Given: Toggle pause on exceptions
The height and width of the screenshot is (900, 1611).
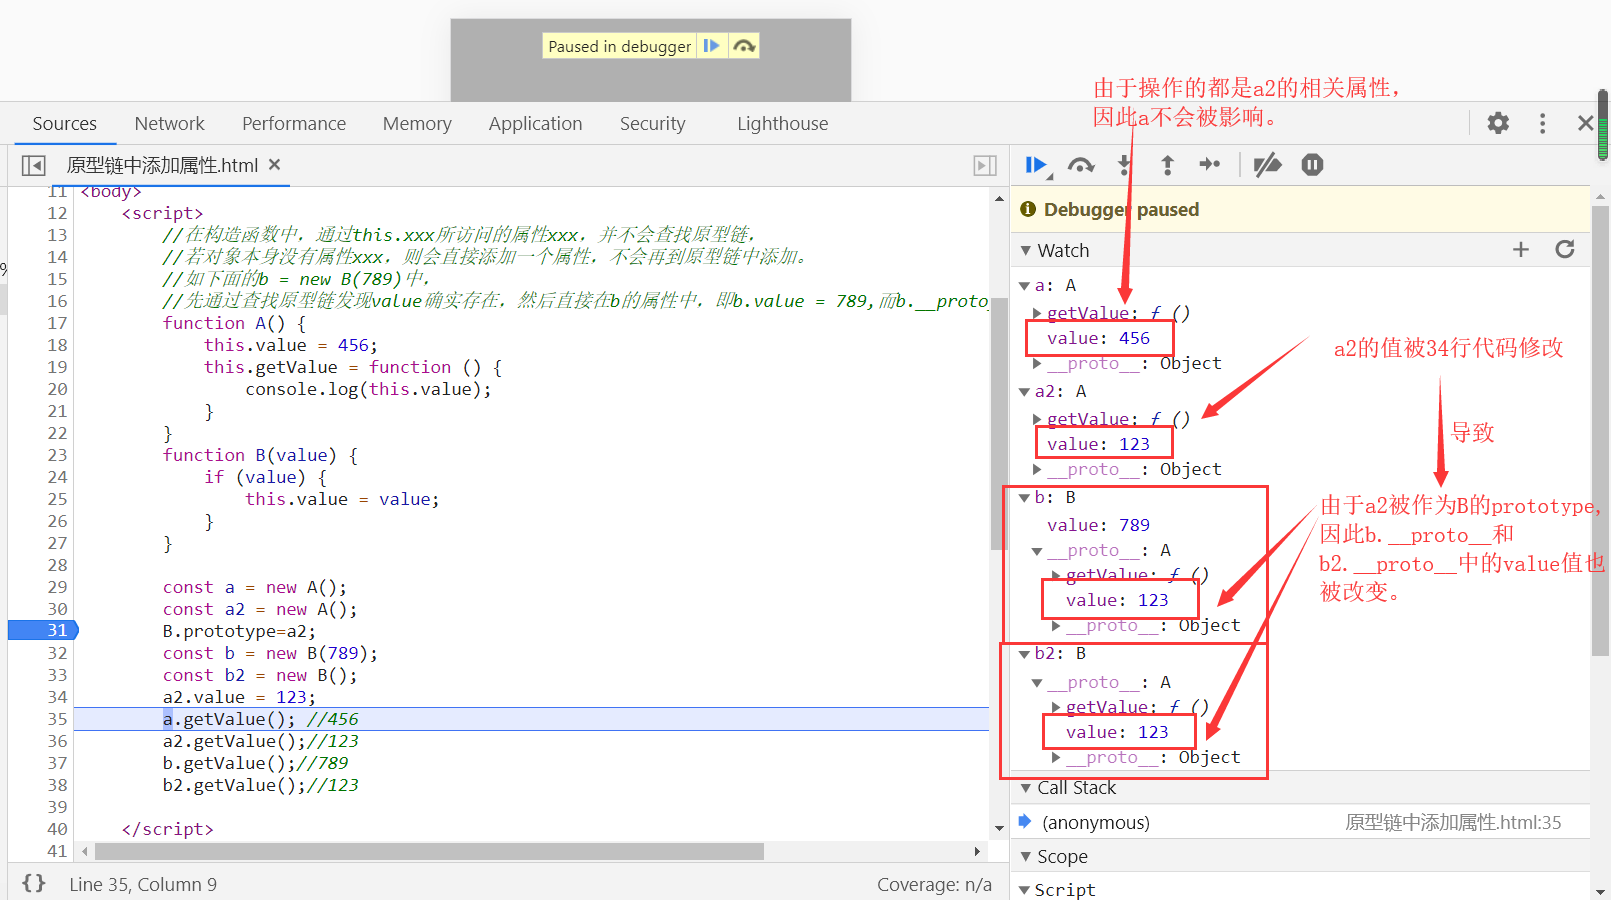Looking at the screenshot, I should tap(1312, 165).
